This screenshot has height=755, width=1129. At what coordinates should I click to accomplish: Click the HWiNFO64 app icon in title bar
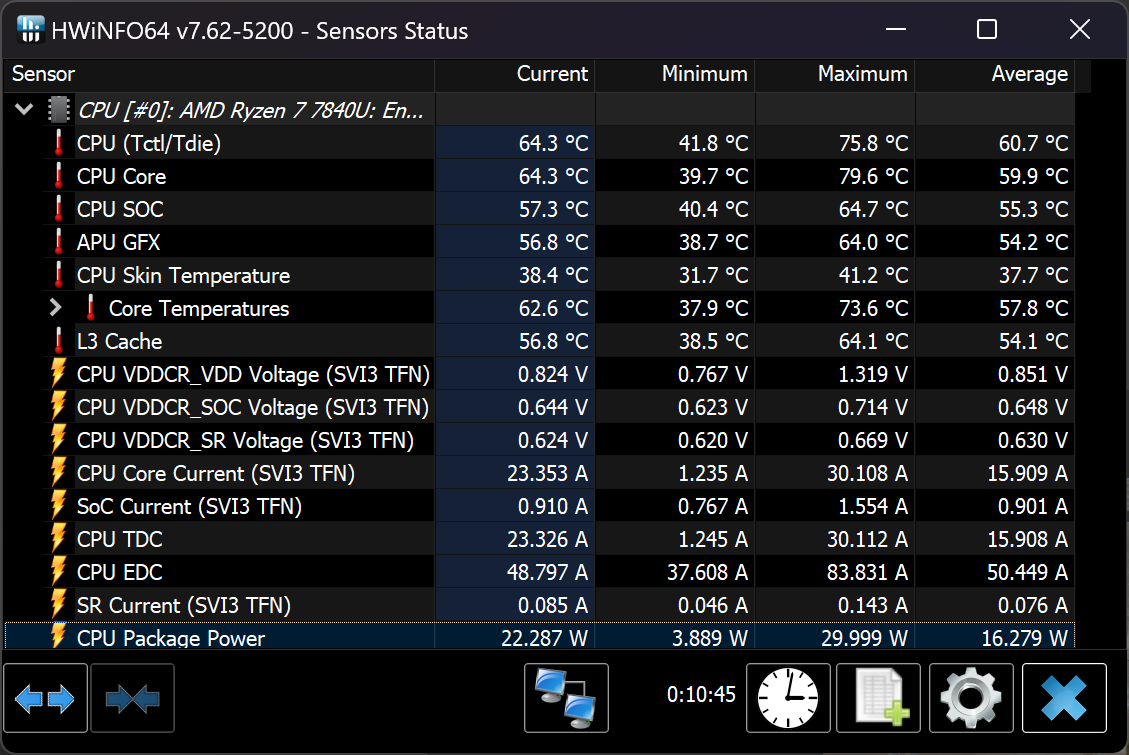(31, 30)
